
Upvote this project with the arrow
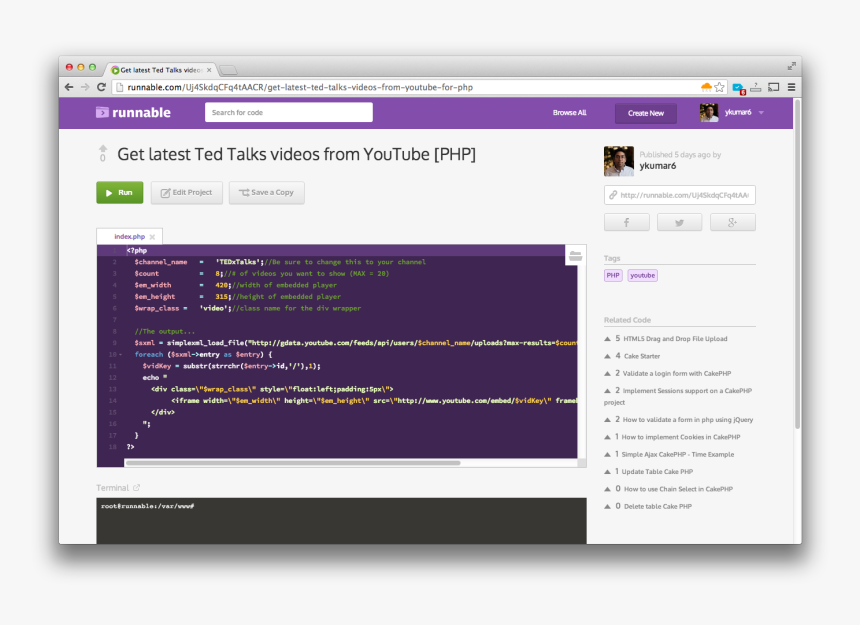tap(103, 149)
